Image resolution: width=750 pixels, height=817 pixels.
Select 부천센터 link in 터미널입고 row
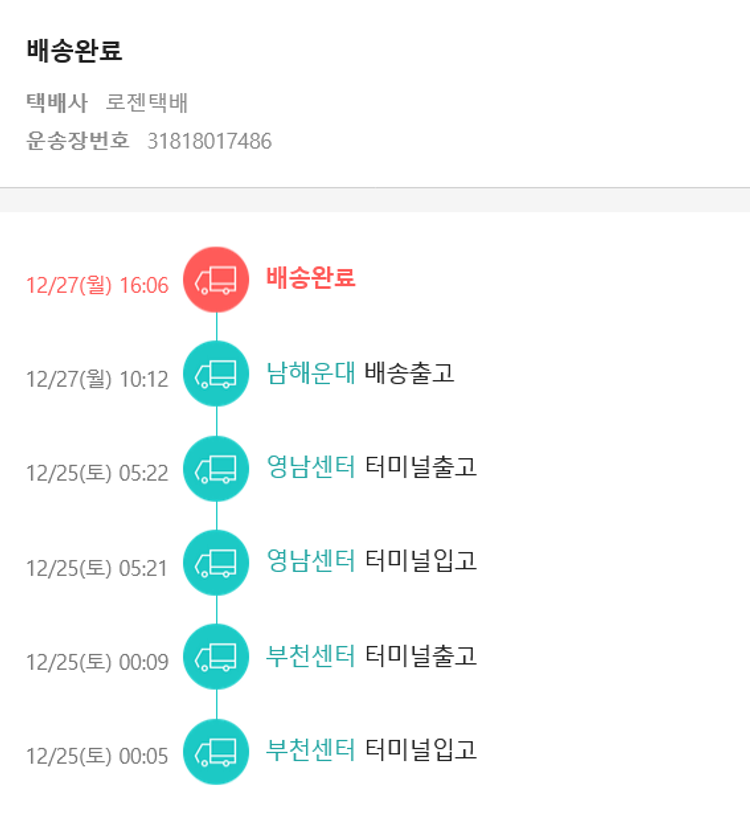[310, 750]
